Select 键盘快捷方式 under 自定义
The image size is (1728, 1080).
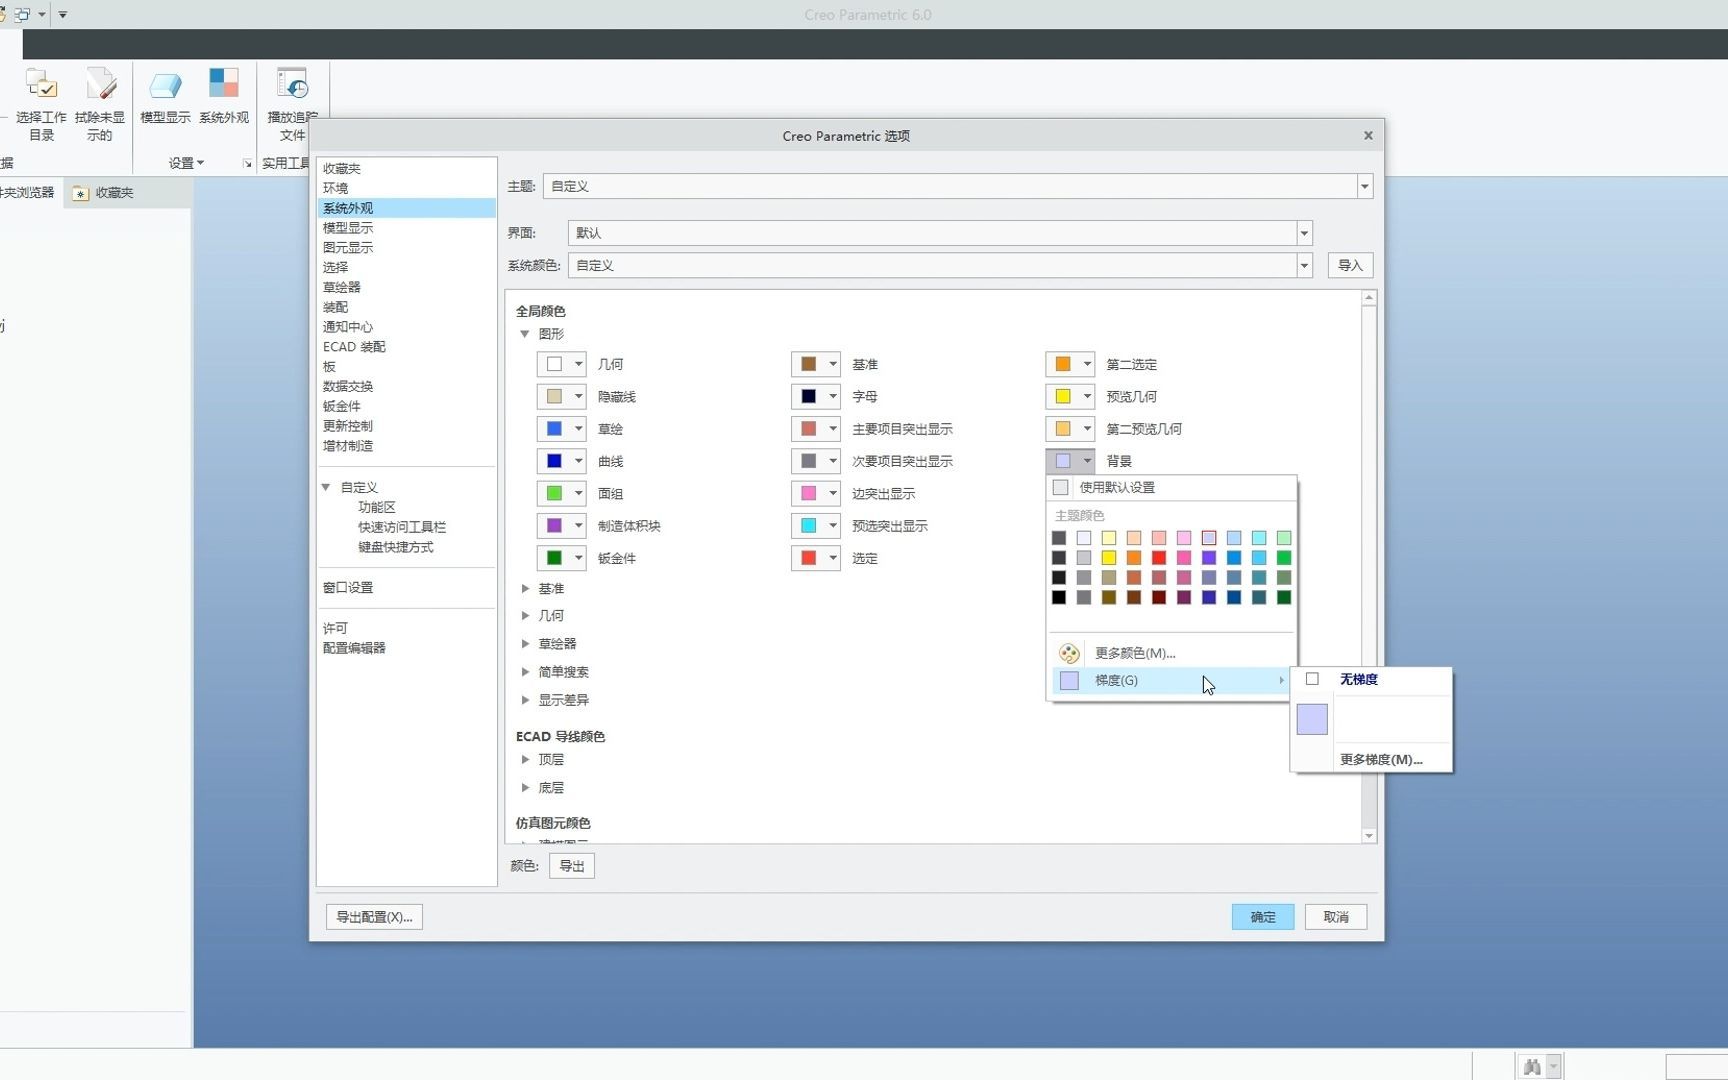(x=396, y=547)
